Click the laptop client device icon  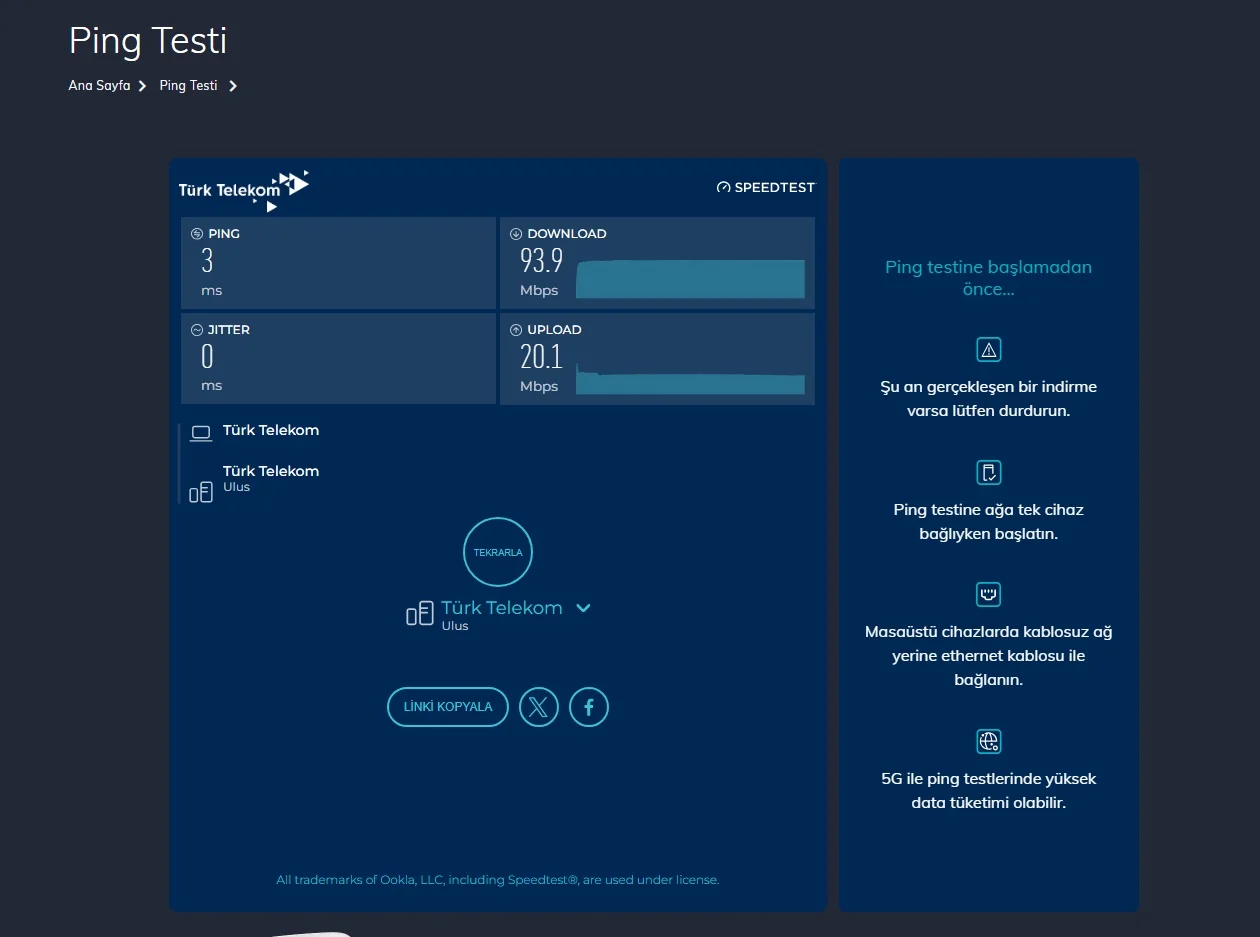coord(201,433)
